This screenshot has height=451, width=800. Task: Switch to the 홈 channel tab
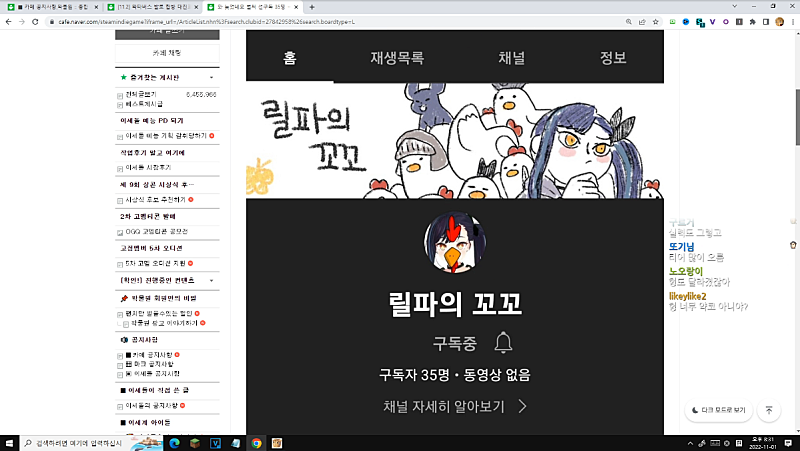[x=290, y=58]
